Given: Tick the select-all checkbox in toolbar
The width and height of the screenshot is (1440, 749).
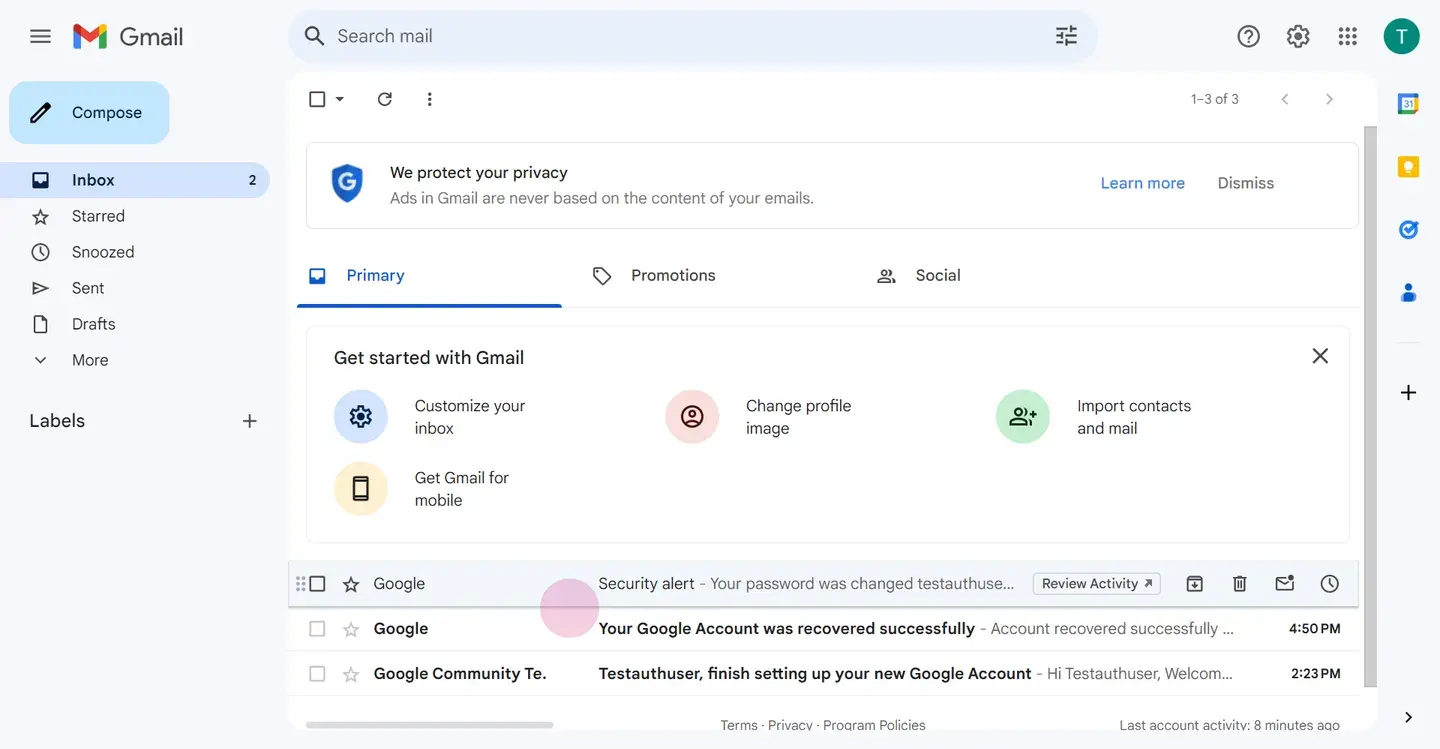Looking at the screenshot, I should [x=317, y=99].
